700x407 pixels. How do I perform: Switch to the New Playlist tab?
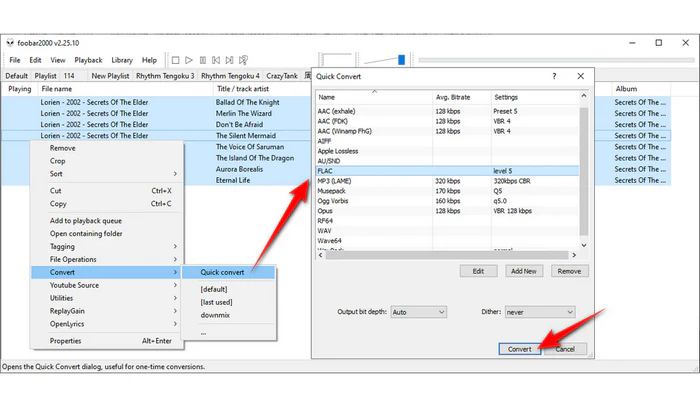tap(110, 76)
